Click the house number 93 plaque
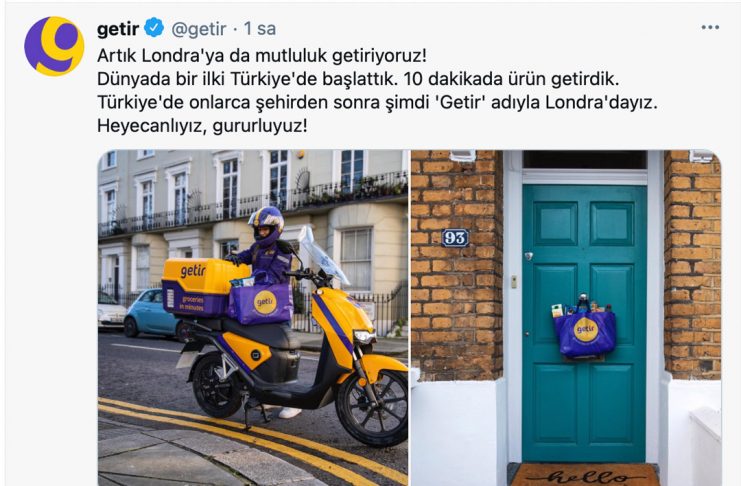This screenshot has height=486, width=741. point(455,238)
